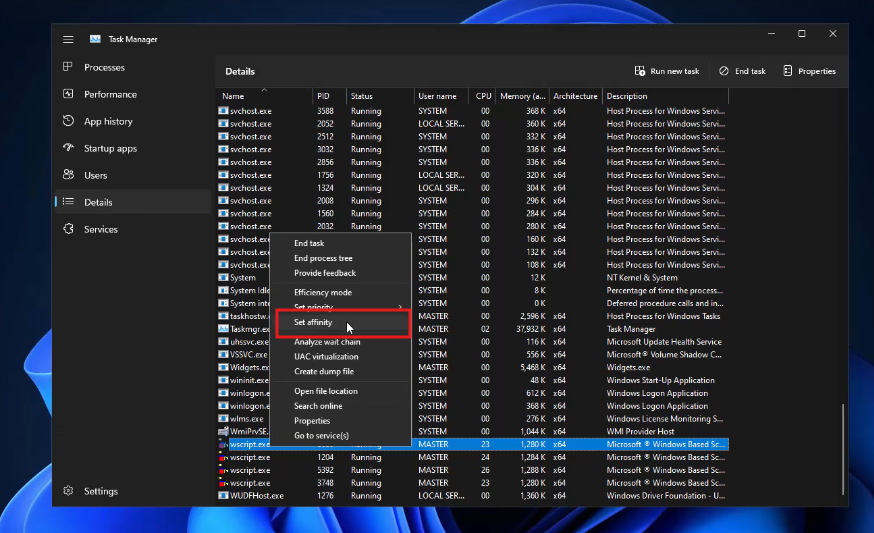874x533 pixels.
Task: Click icon of Taskmgr.exe process row
Action: pyautogui.click(x=223, y=329)
